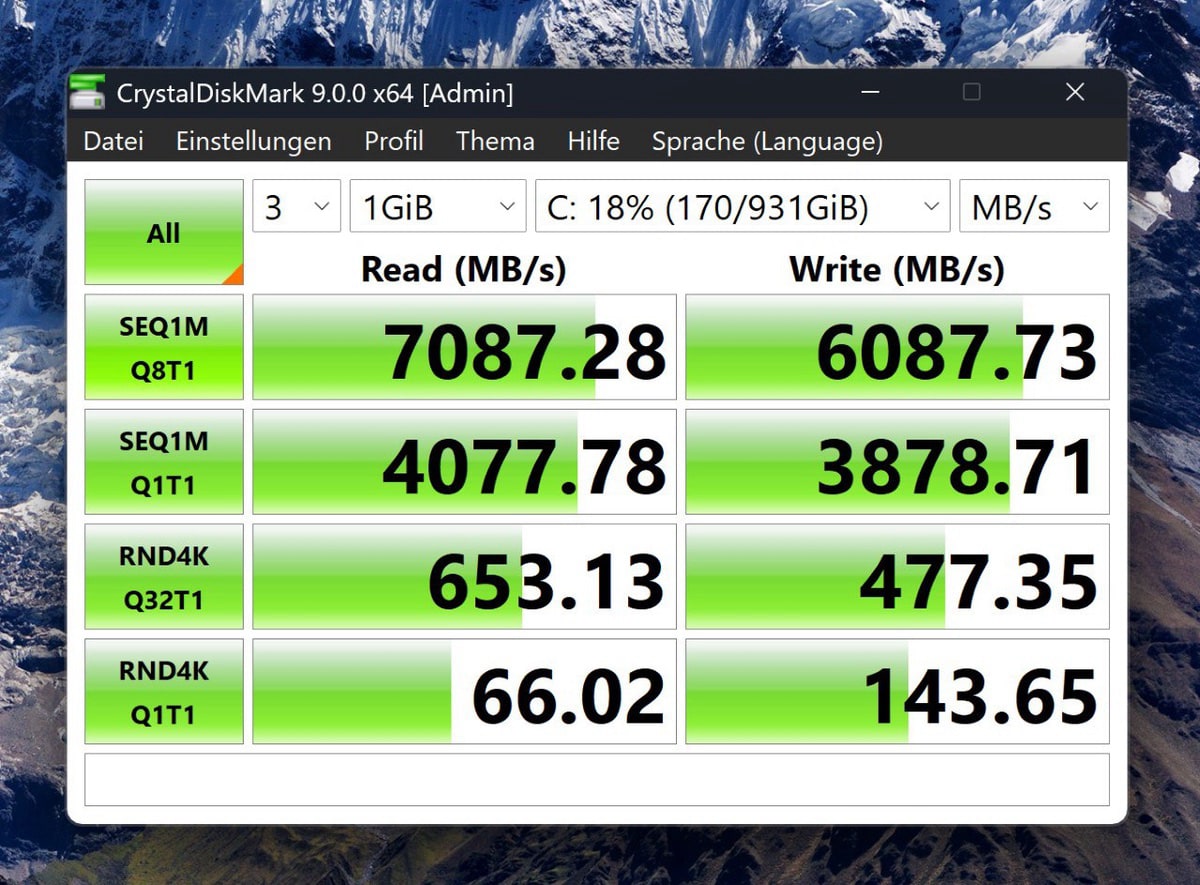This screenshot has height=885, width=1200.
Task: Open the Datei menu
Action: pyautogui.click(x=113, y=142)
